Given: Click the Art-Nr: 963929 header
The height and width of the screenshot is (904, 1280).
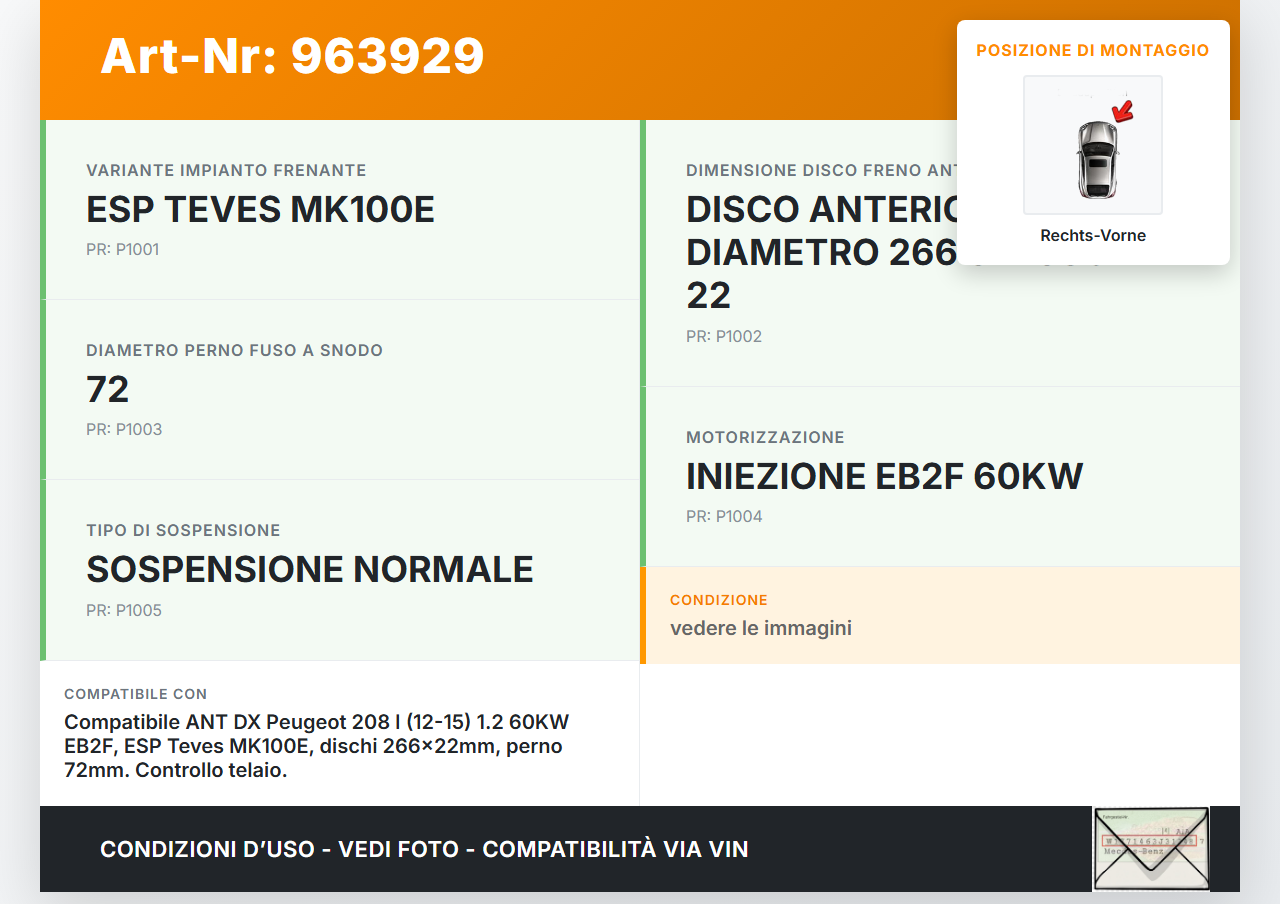Looking at the screenshot, I should pos(292,57).
